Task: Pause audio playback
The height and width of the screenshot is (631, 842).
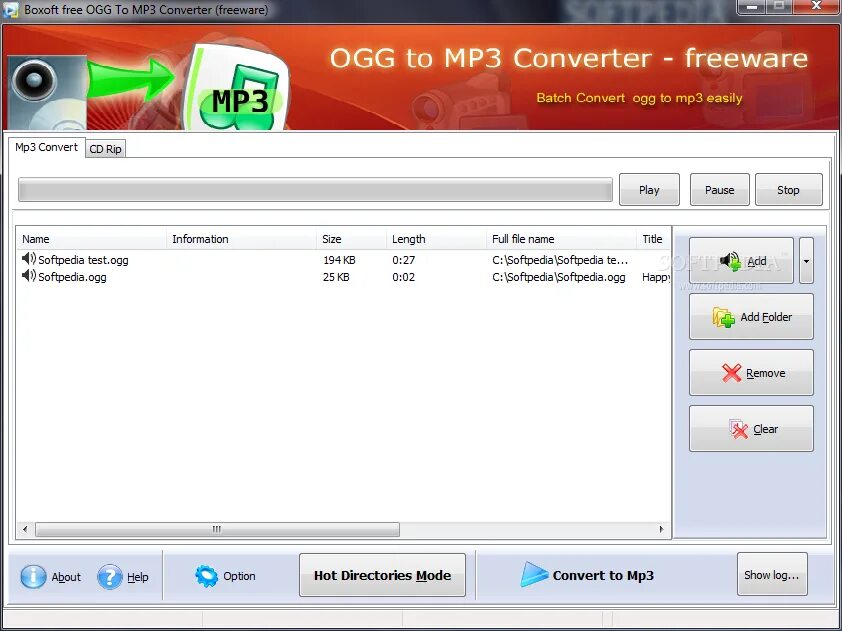Action: tap(720, 190)
